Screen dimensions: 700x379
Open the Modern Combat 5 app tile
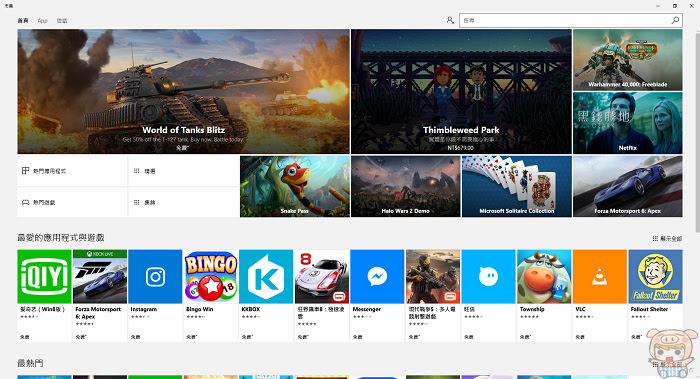click(433, 295)
